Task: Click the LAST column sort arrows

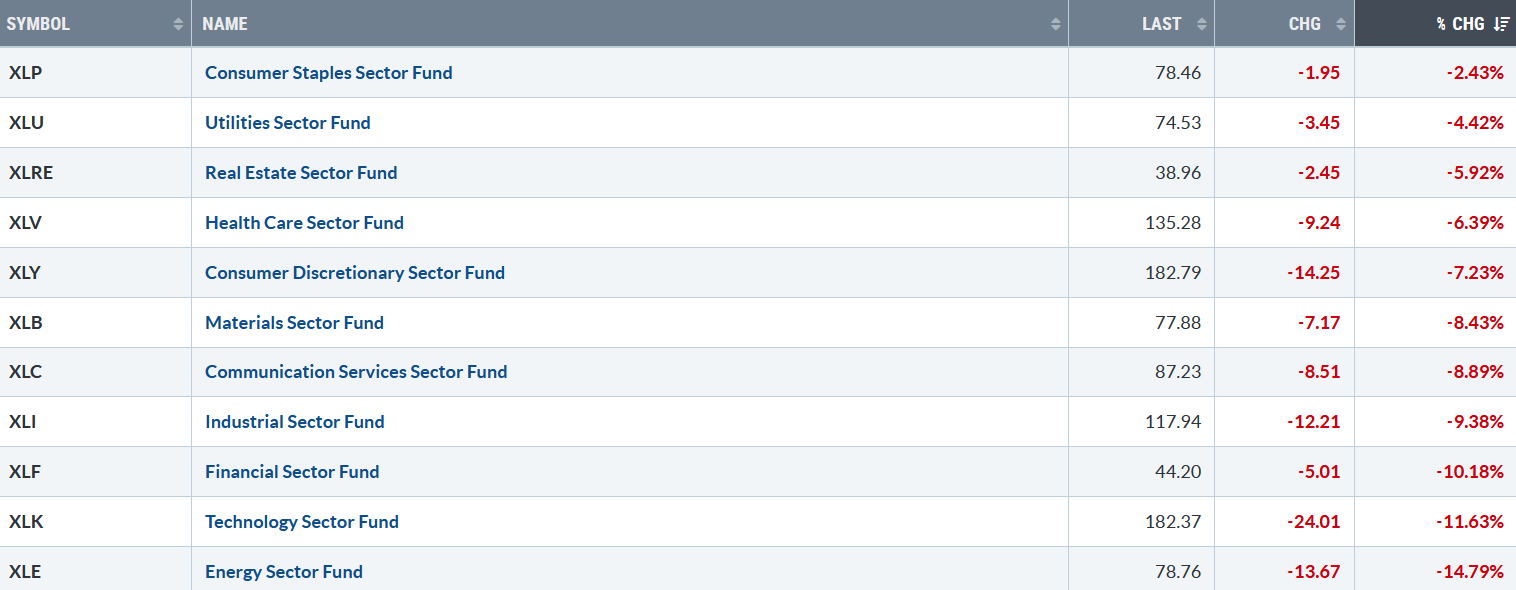Action: [x=1201, y=24]
